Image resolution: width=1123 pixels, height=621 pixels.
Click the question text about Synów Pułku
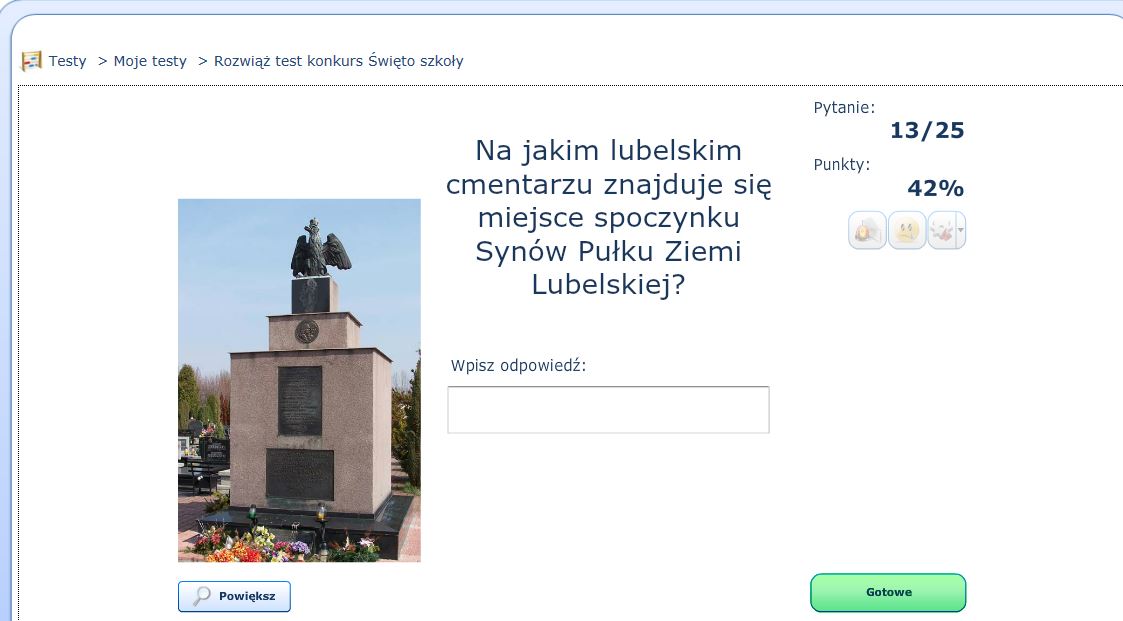point(608,218)
